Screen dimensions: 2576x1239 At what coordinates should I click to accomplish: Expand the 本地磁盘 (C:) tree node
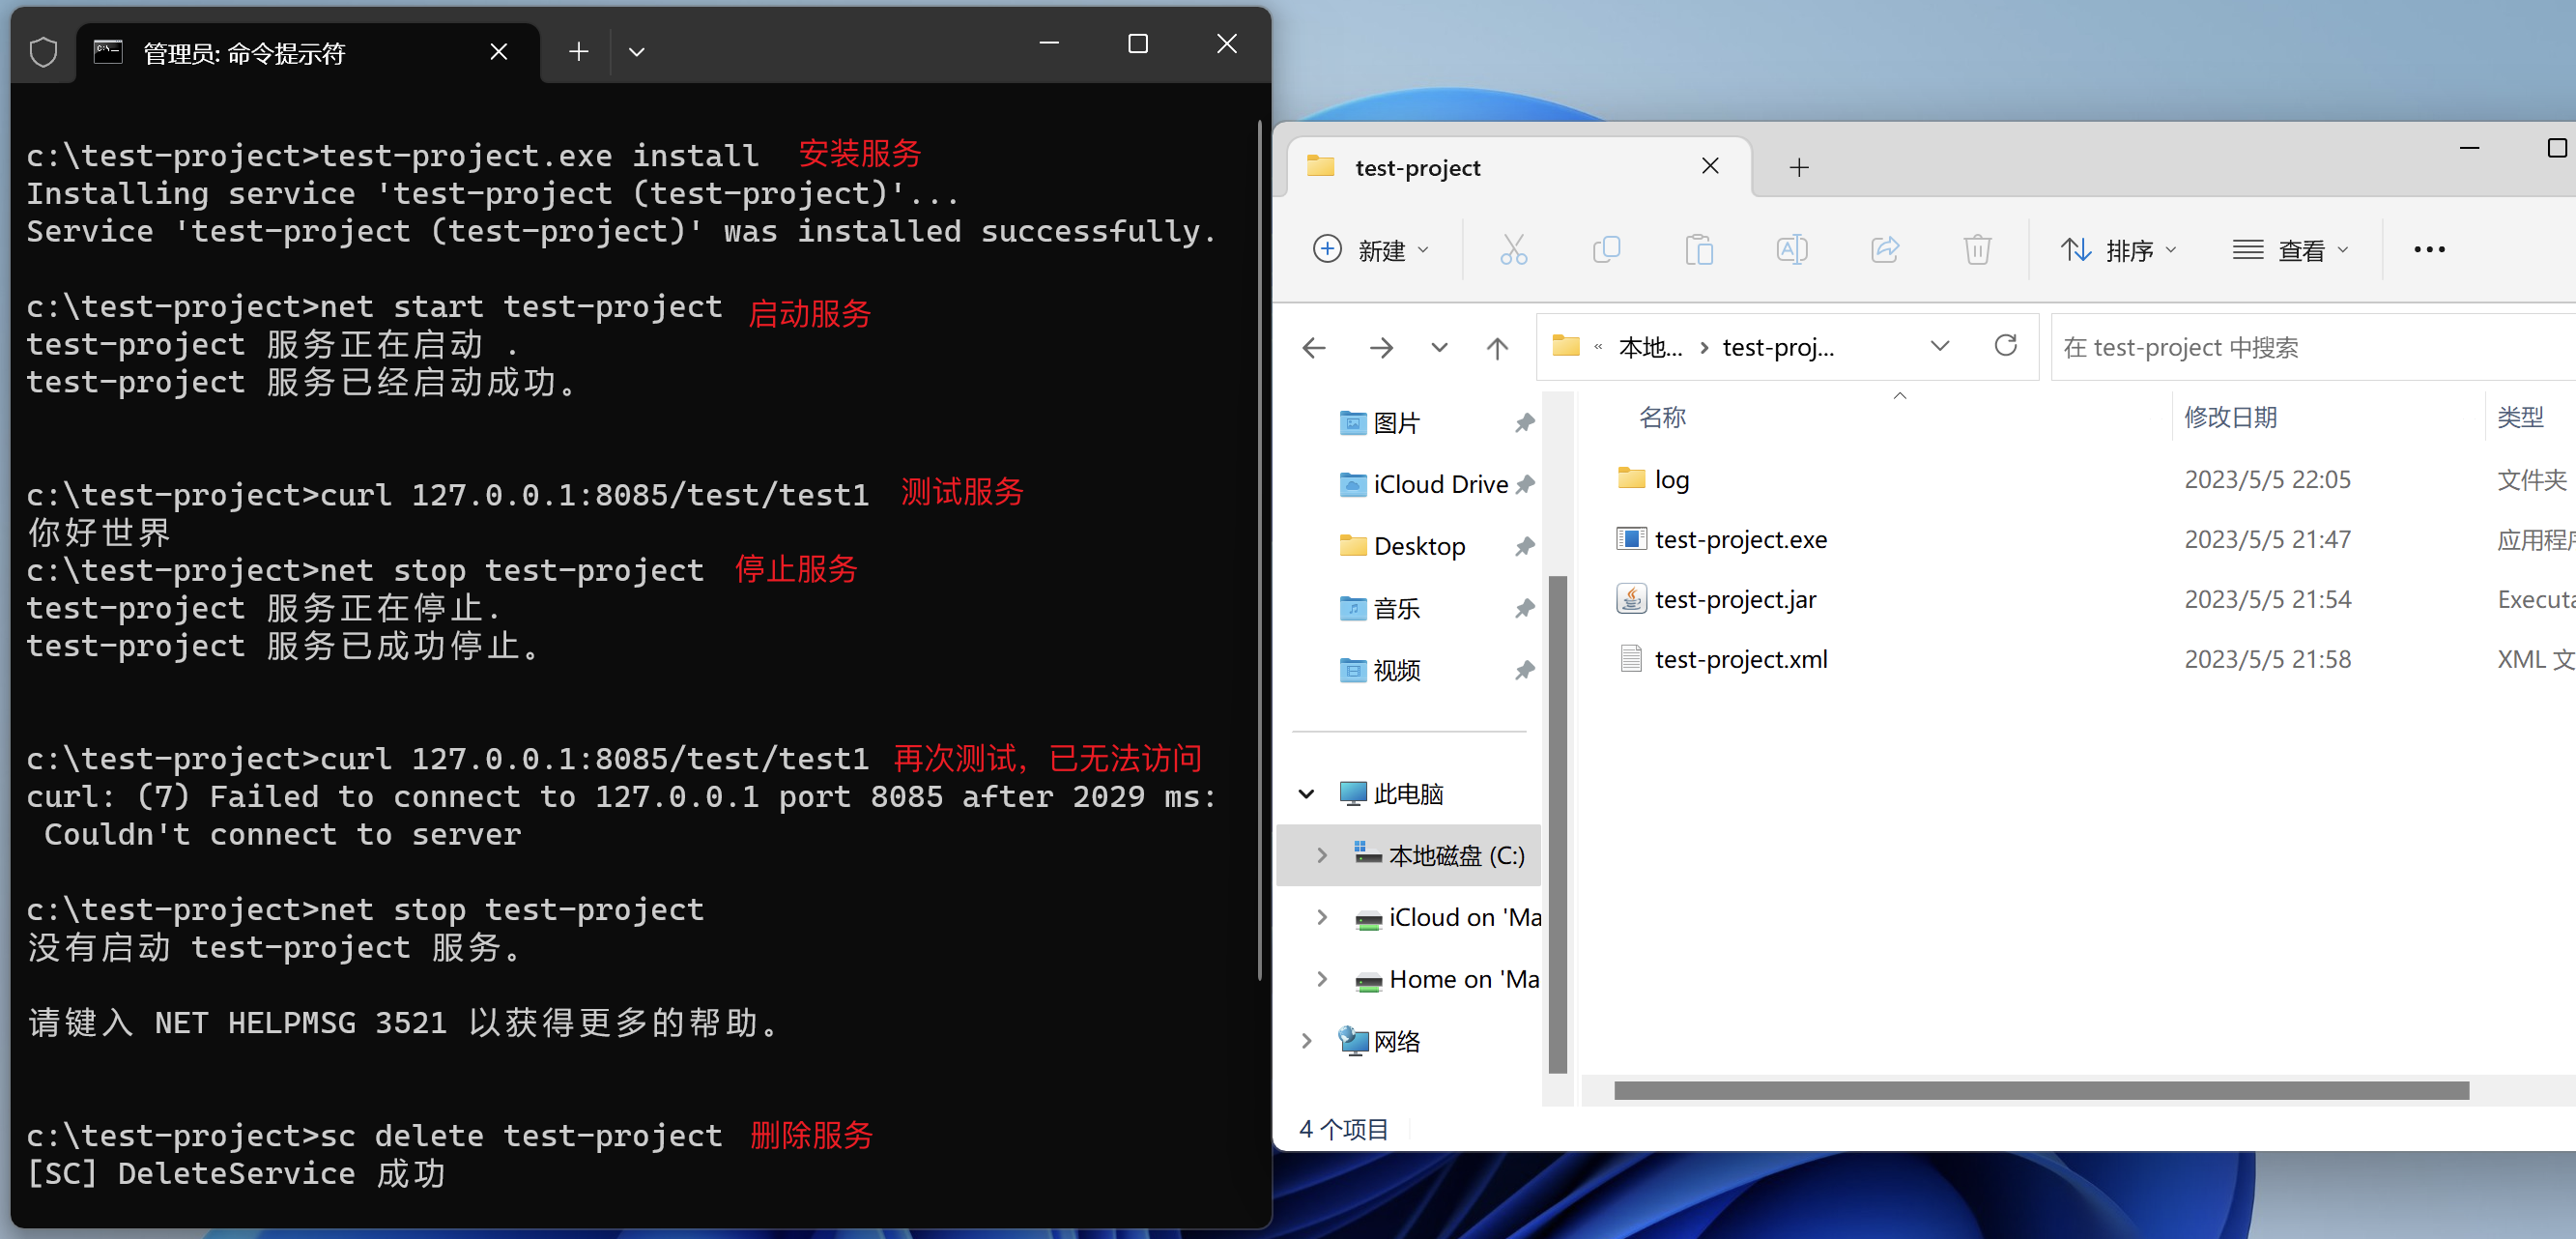[1322, 855]
